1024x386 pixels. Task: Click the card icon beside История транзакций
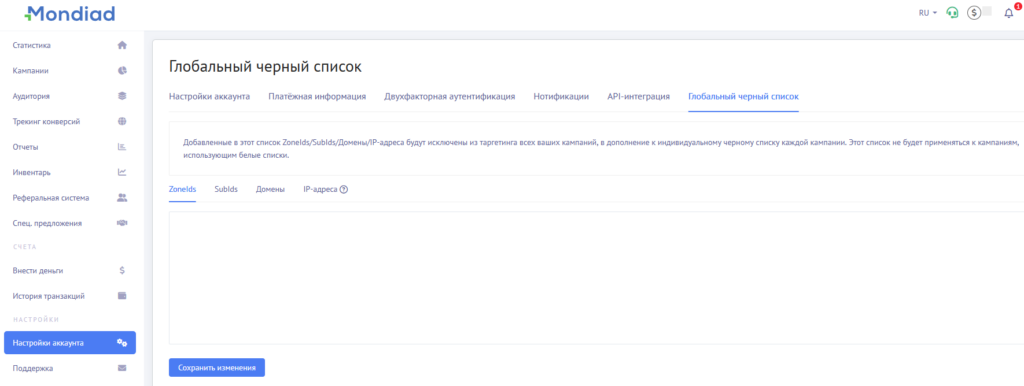pos(121,296)
